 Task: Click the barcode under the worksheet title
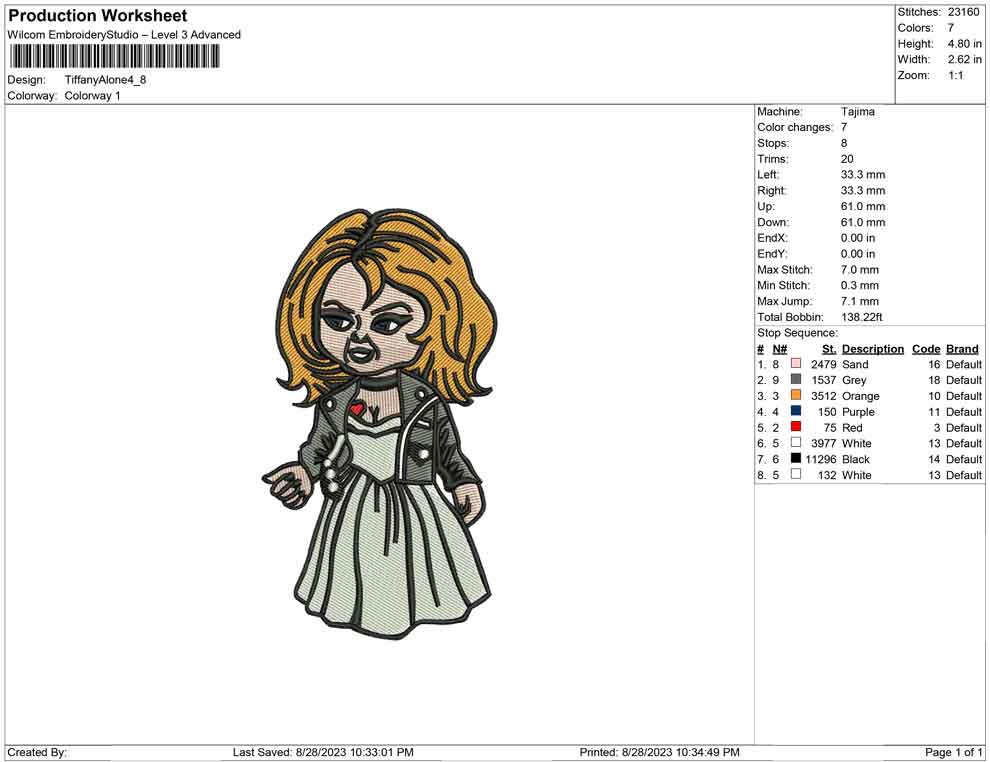[114, 57]
